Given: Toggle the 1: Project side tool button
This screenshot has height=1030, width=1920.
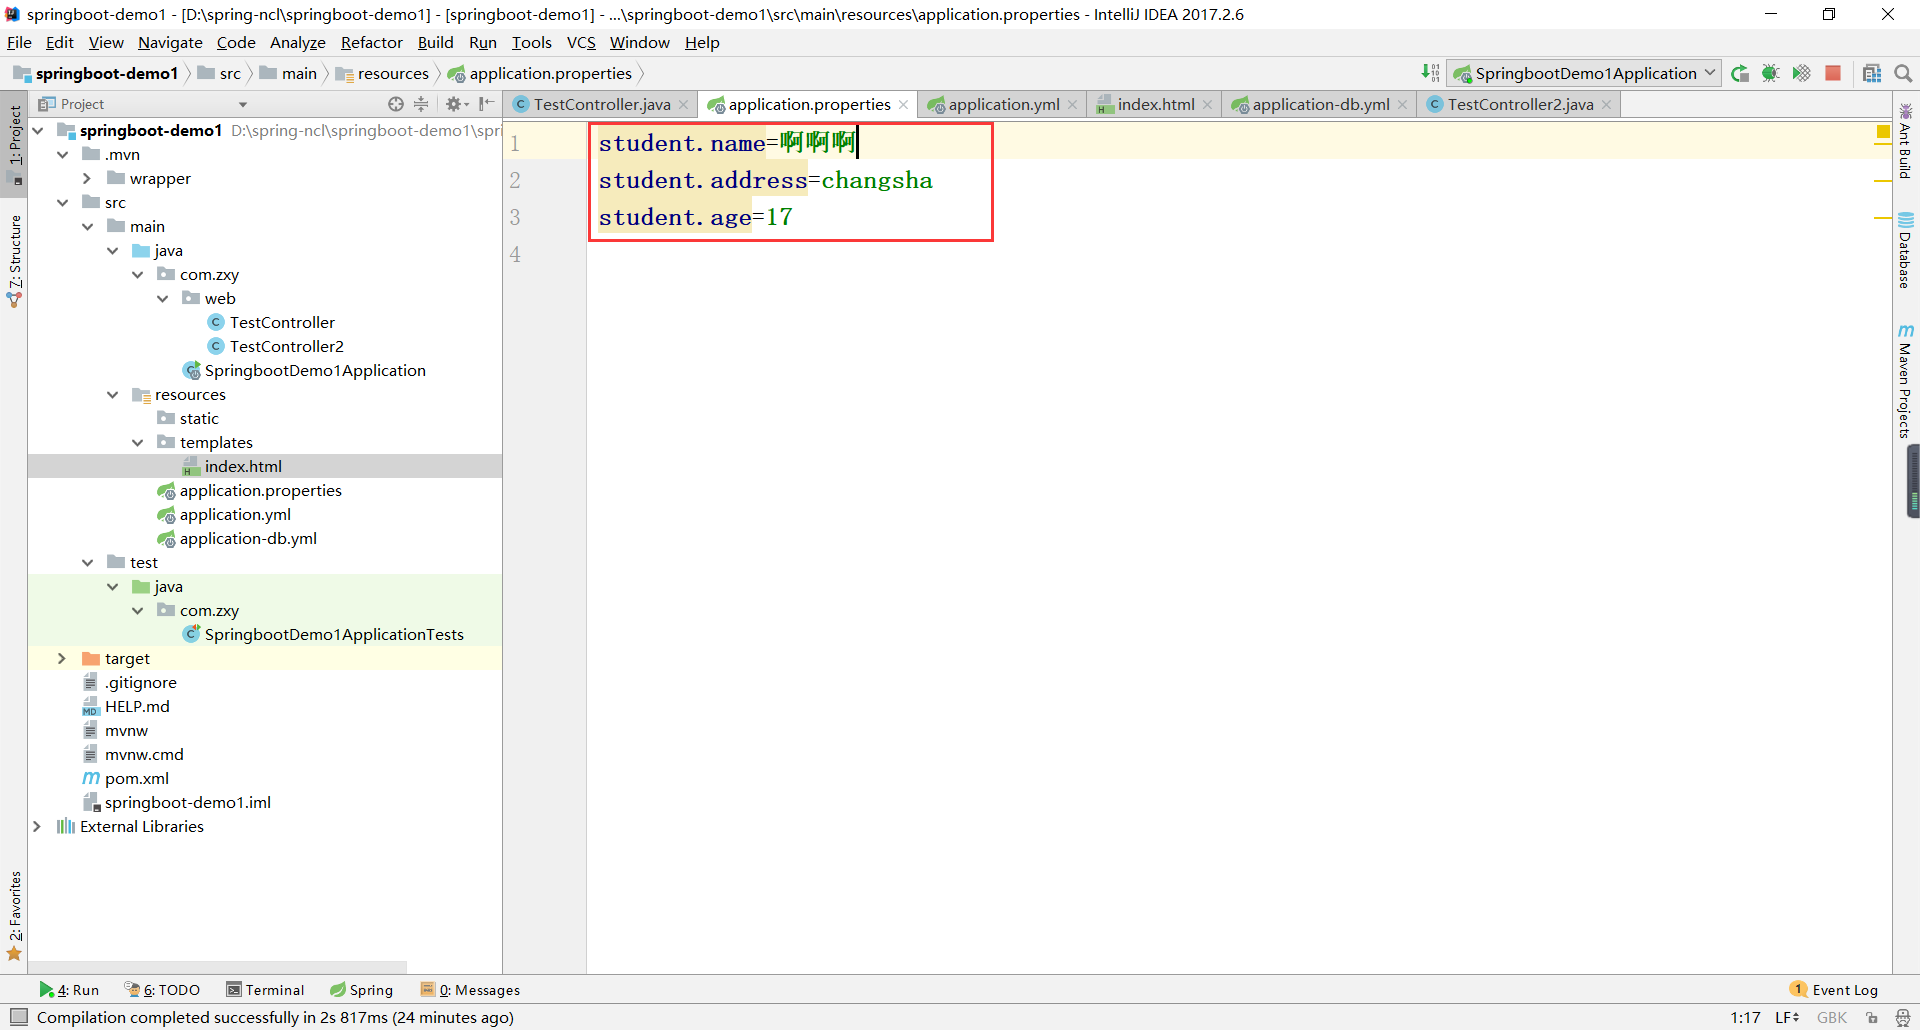Looking at the screenshot, I should 14,145.
